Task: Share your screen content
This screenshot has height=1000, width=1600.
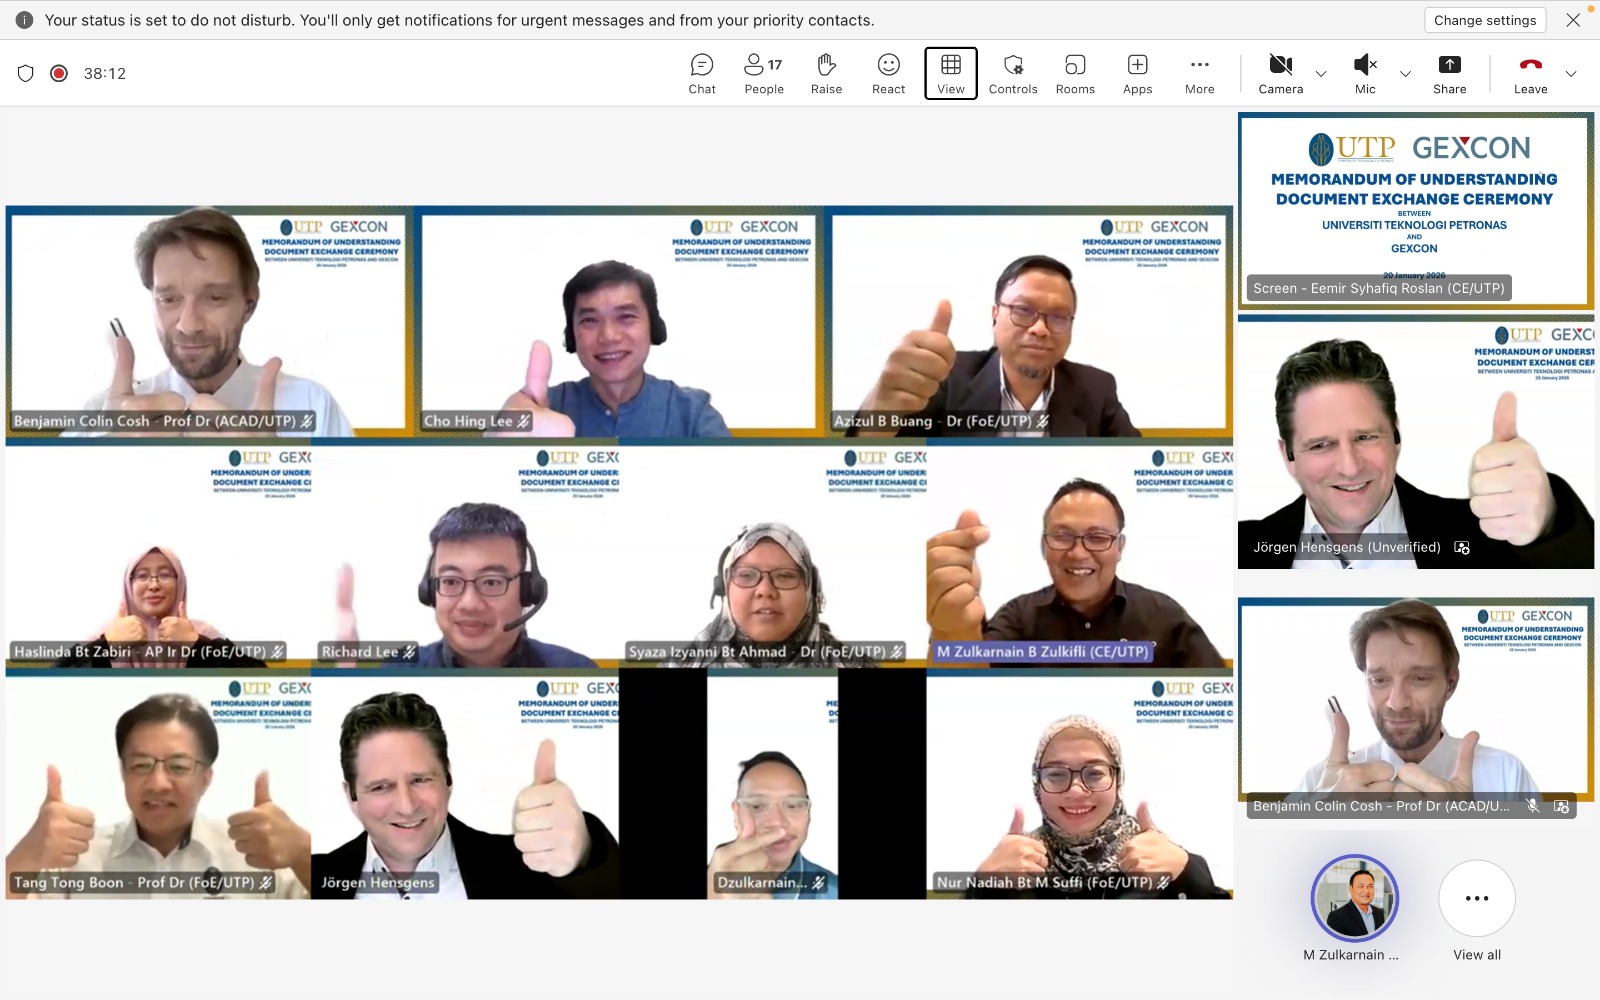Action: click(1449, 74)
